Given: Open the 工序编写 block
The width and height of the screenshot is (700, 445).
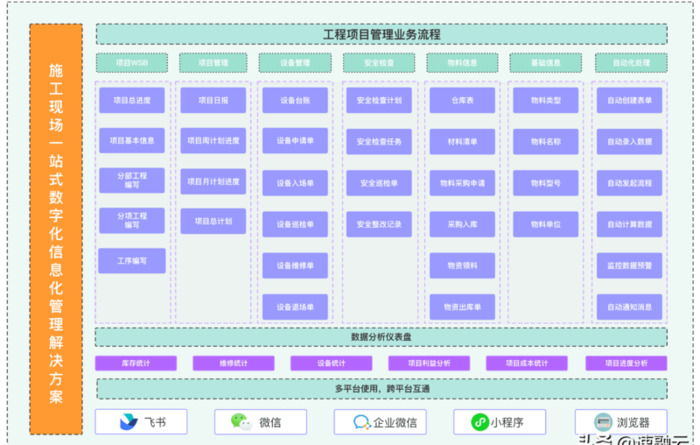Looking at the screenshot, I should coord(132,261).
